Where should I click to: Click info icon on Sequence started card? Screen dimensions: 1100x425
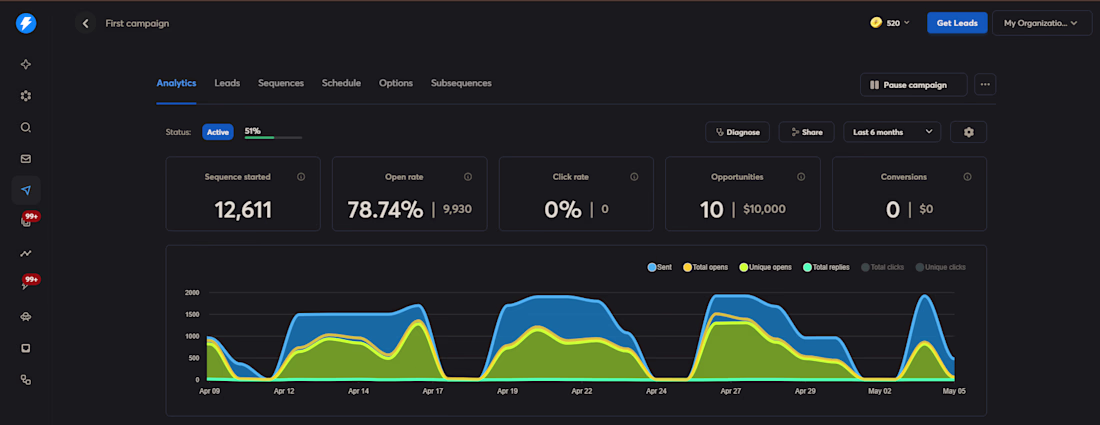pos(301,177)
